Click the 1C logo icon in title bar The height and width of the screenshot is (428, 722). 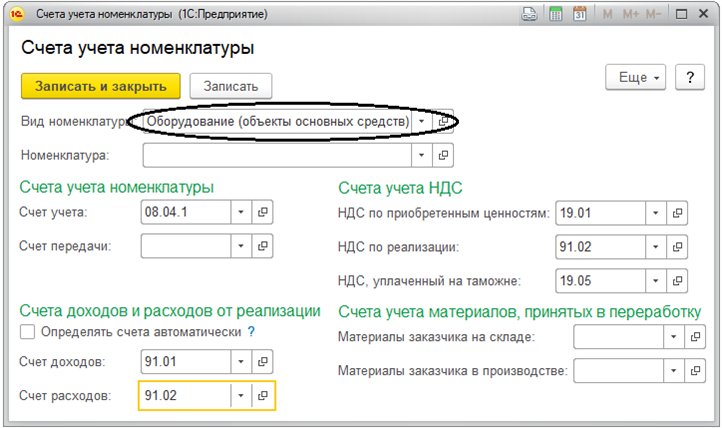17,14
